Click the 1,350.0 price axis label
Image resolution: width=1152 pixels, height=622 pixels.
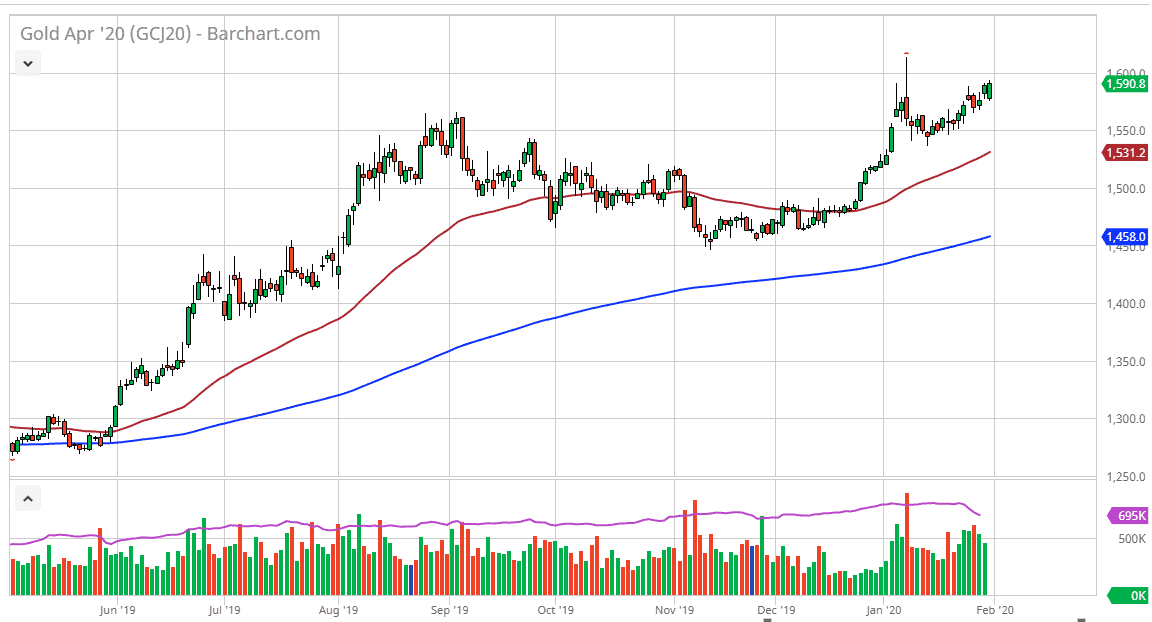pyautogui.click(x=1126, y=361)
